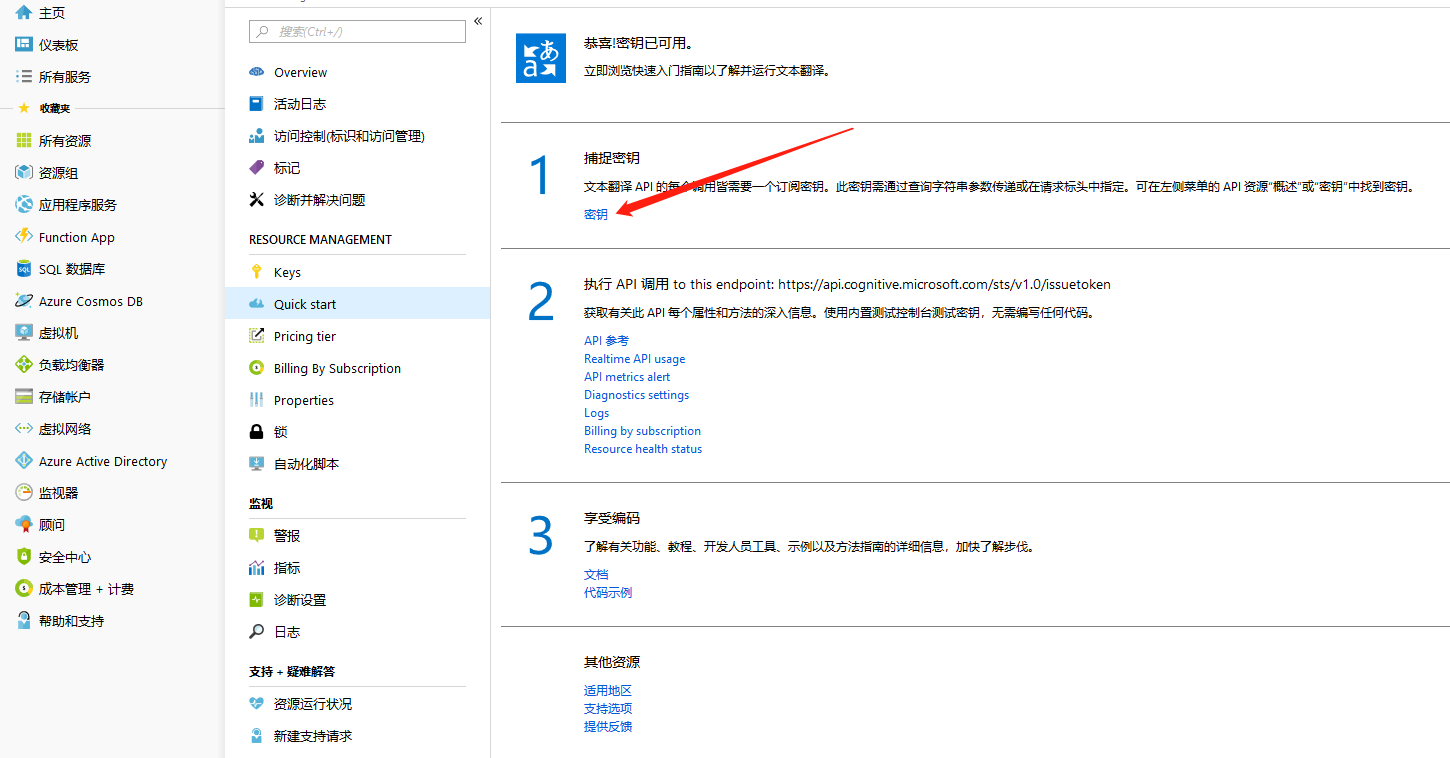Open the 诊断设置 menu item

point(357,600)
